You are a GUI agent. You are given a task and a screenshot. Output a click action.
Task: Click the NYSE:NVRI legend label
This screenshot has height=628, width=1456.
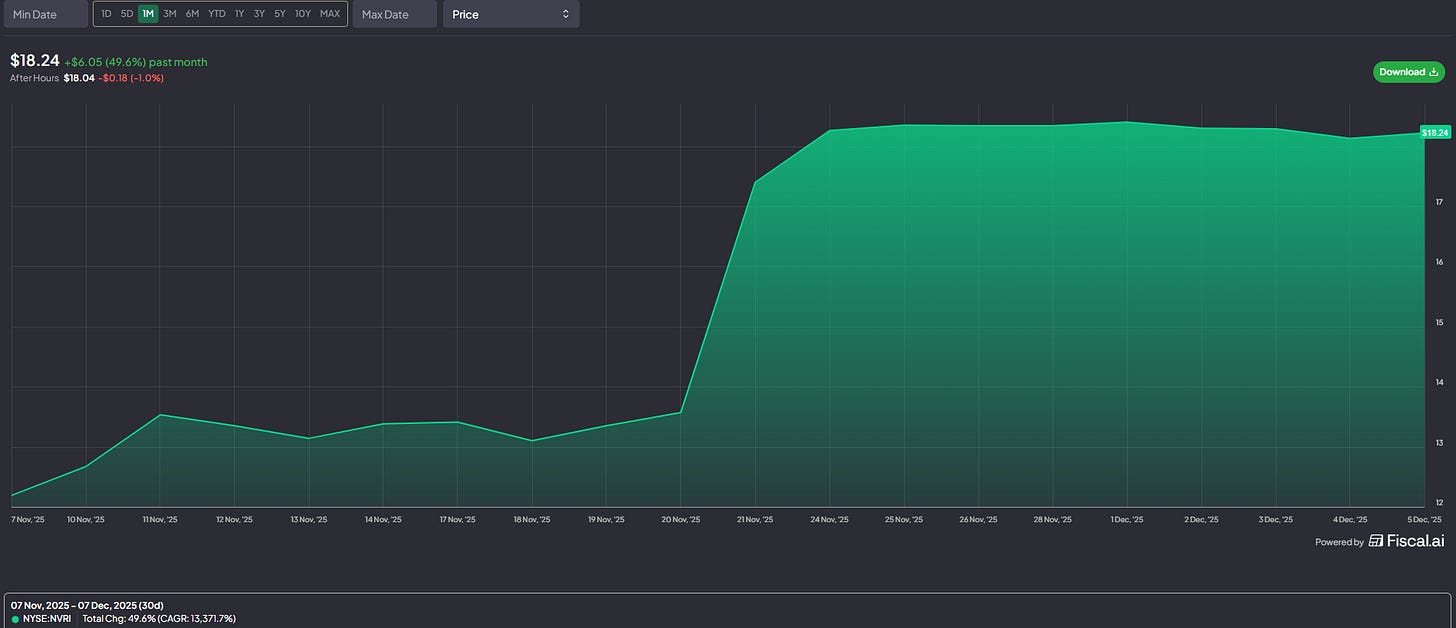point(49,619)
